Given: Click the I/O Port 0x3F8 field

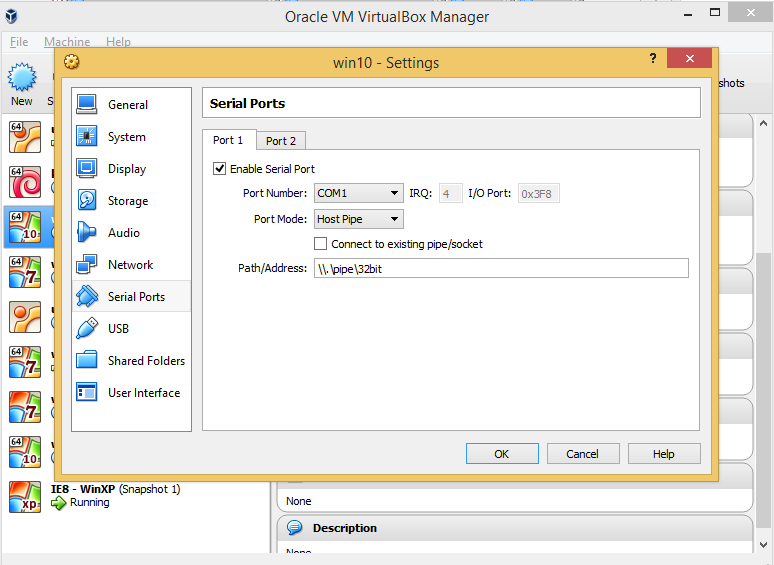Looking at the screenshot, I should tap(538, 193).
